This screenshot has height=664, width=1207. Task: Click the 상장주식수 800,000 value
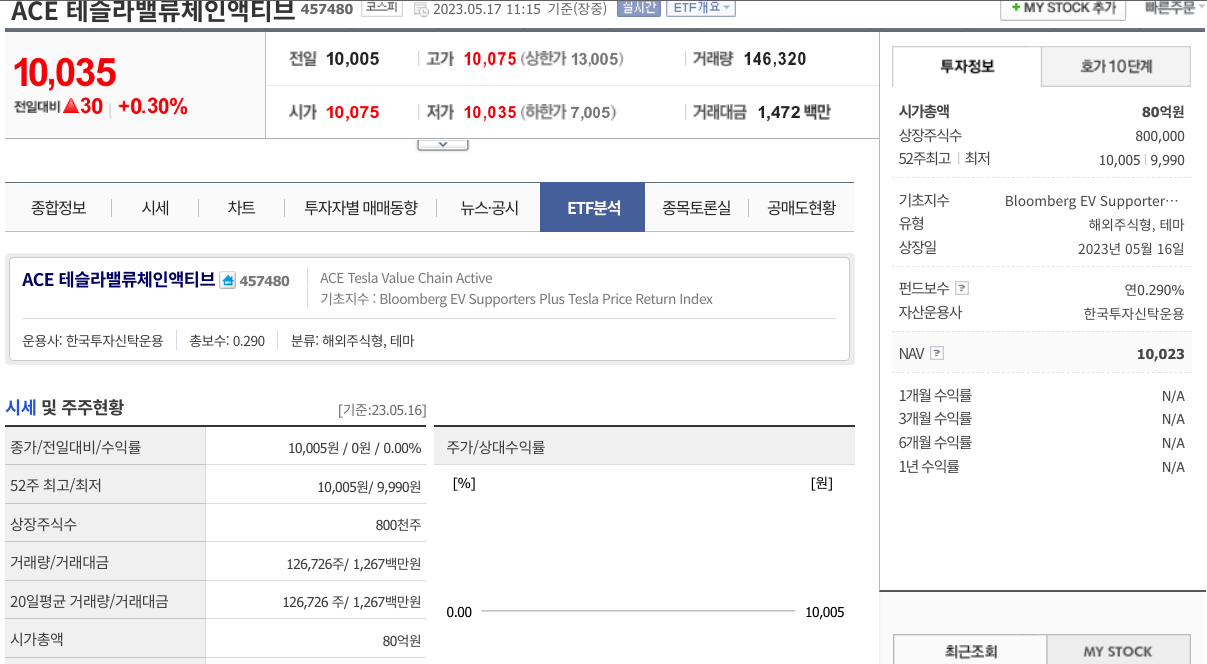(x=1160, y=136)
